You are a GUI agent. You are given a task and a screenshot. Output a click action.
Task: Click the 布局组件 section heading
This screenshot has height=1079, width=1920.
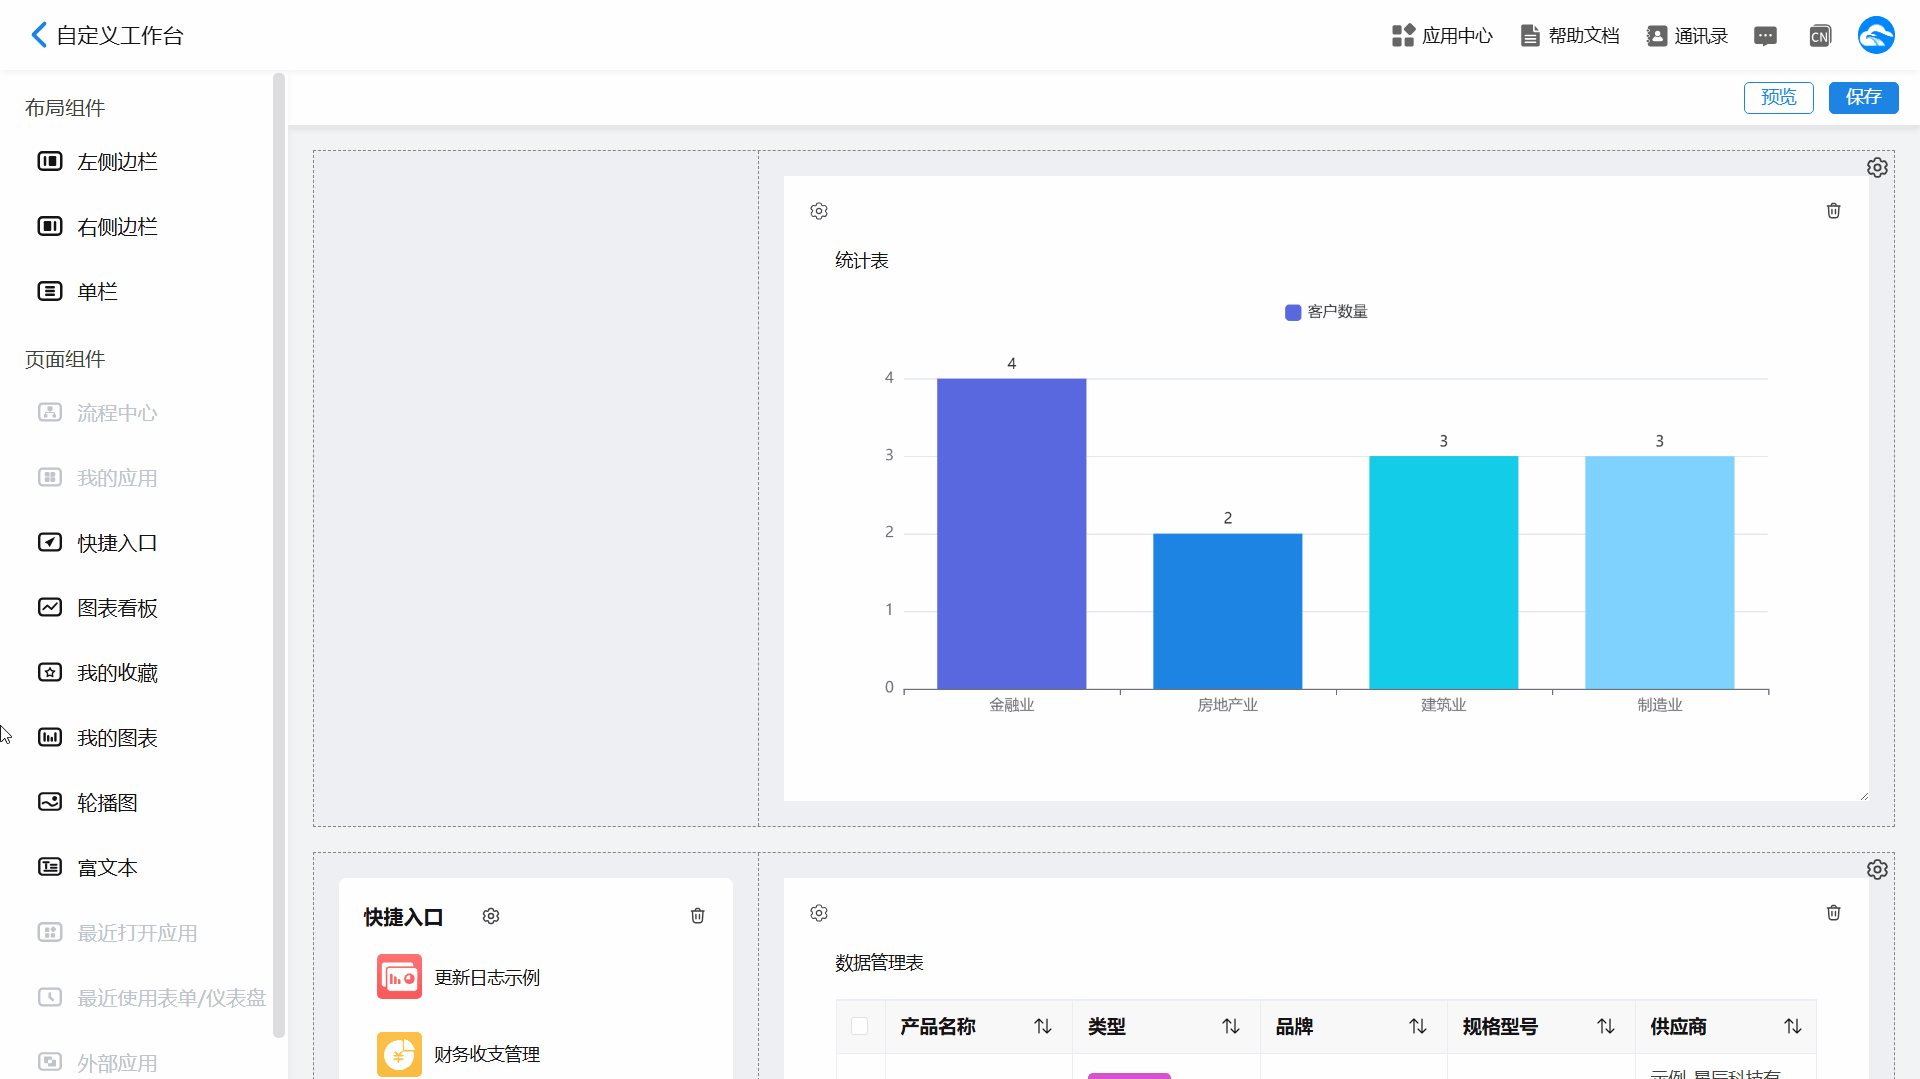click(65, 108)
